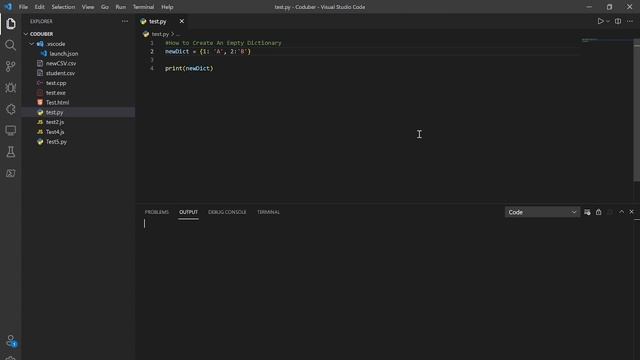Open the Explorer view in activity bar
The image size is (640, 360).
11,24
